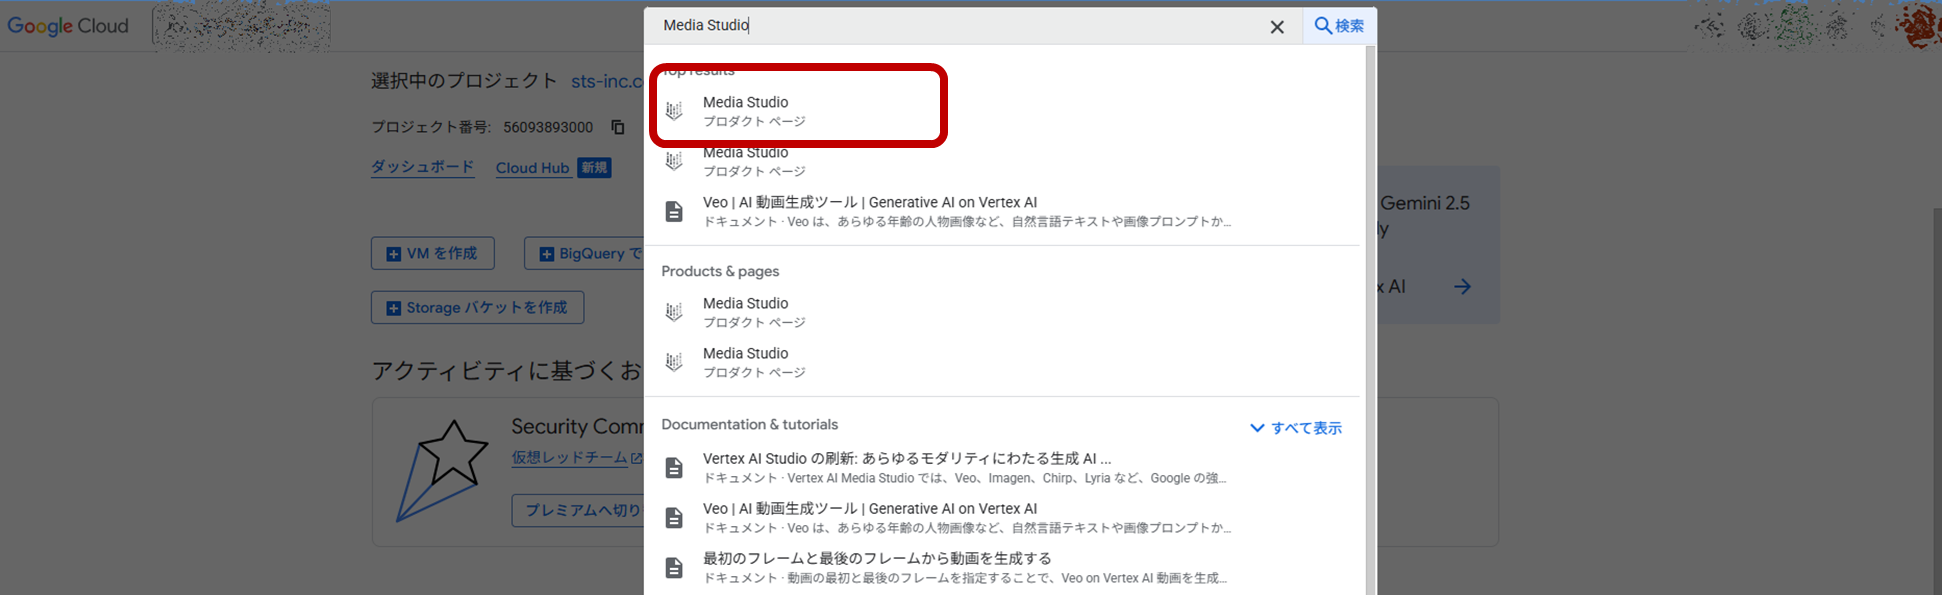The height and width of the screenshot is (595, 1942).
Task: Click the 検索 search button
Action: [1339, 26]
